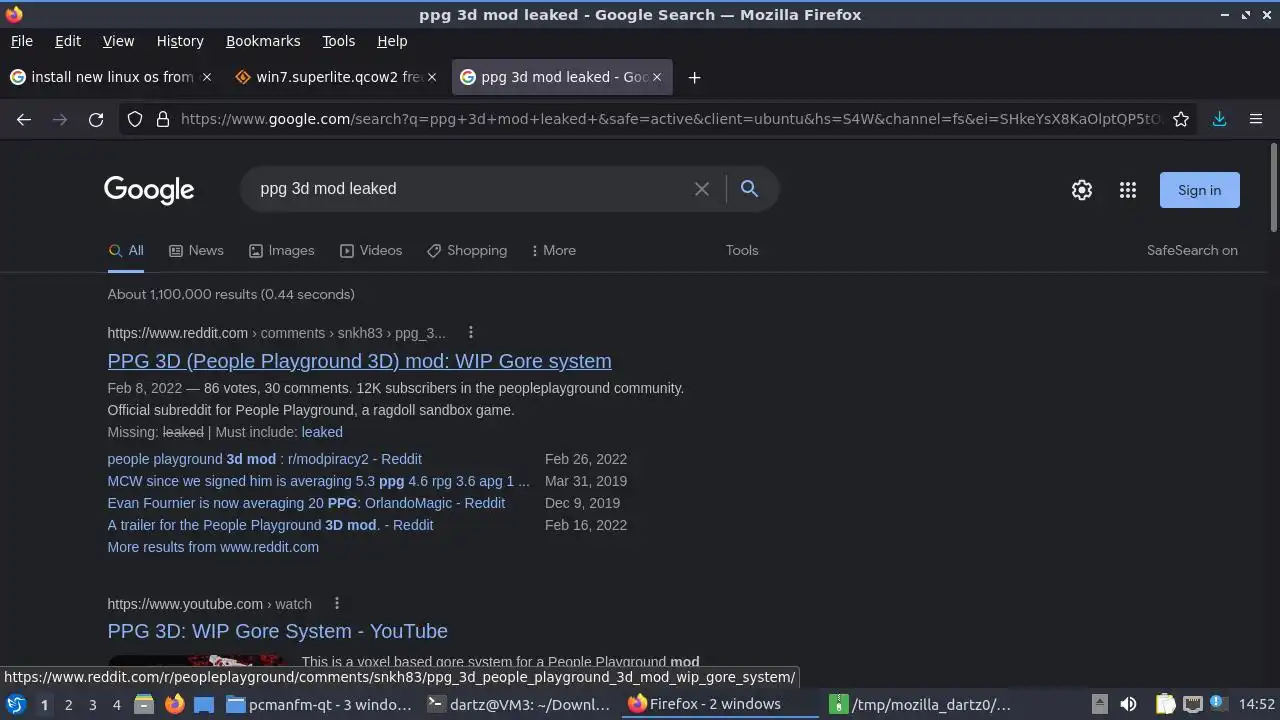
Task: Open options dots next to youtube.com result
Action: 337,604
